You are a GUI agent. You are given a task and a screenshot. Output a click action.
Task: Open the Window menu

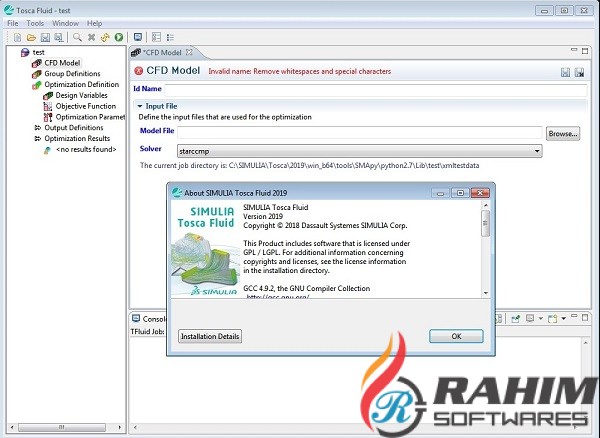(65, 23)
